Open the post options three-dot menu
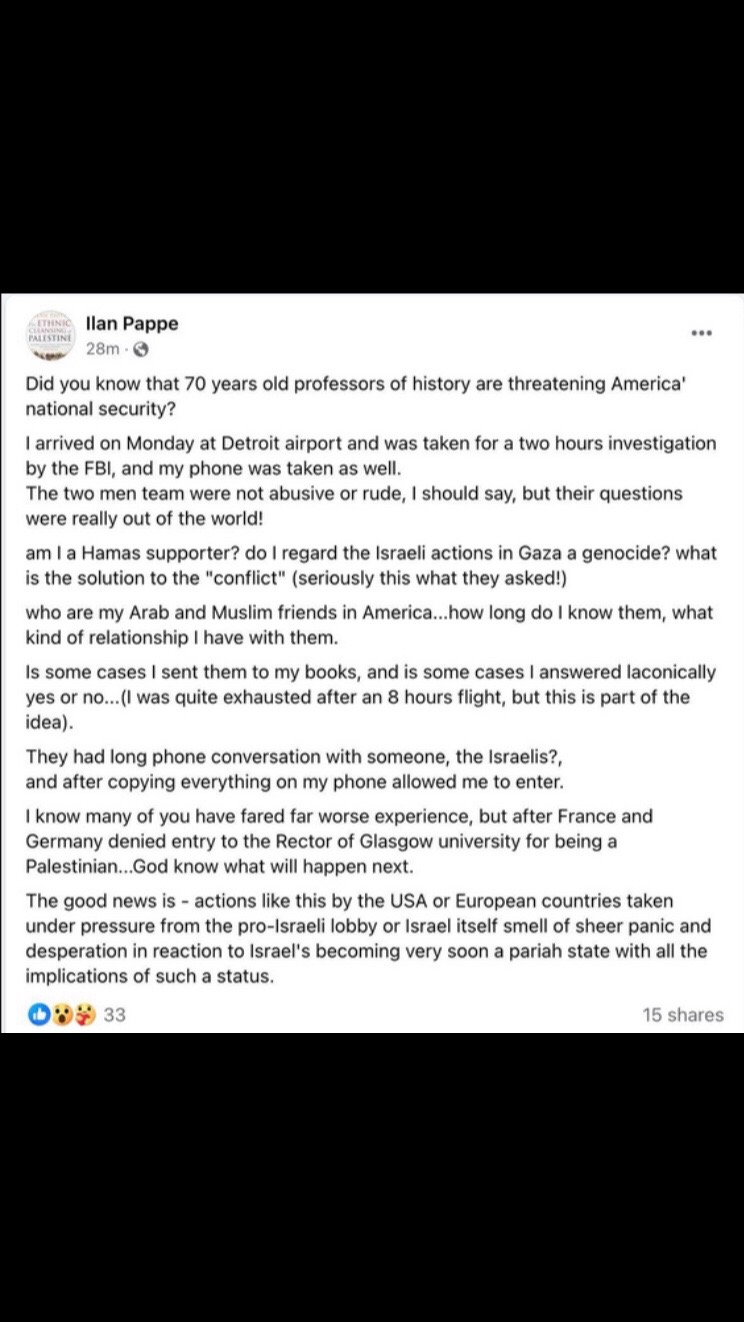Image resolution: width=744 pixels, height=1322 pixels. (x=701, y=333)
